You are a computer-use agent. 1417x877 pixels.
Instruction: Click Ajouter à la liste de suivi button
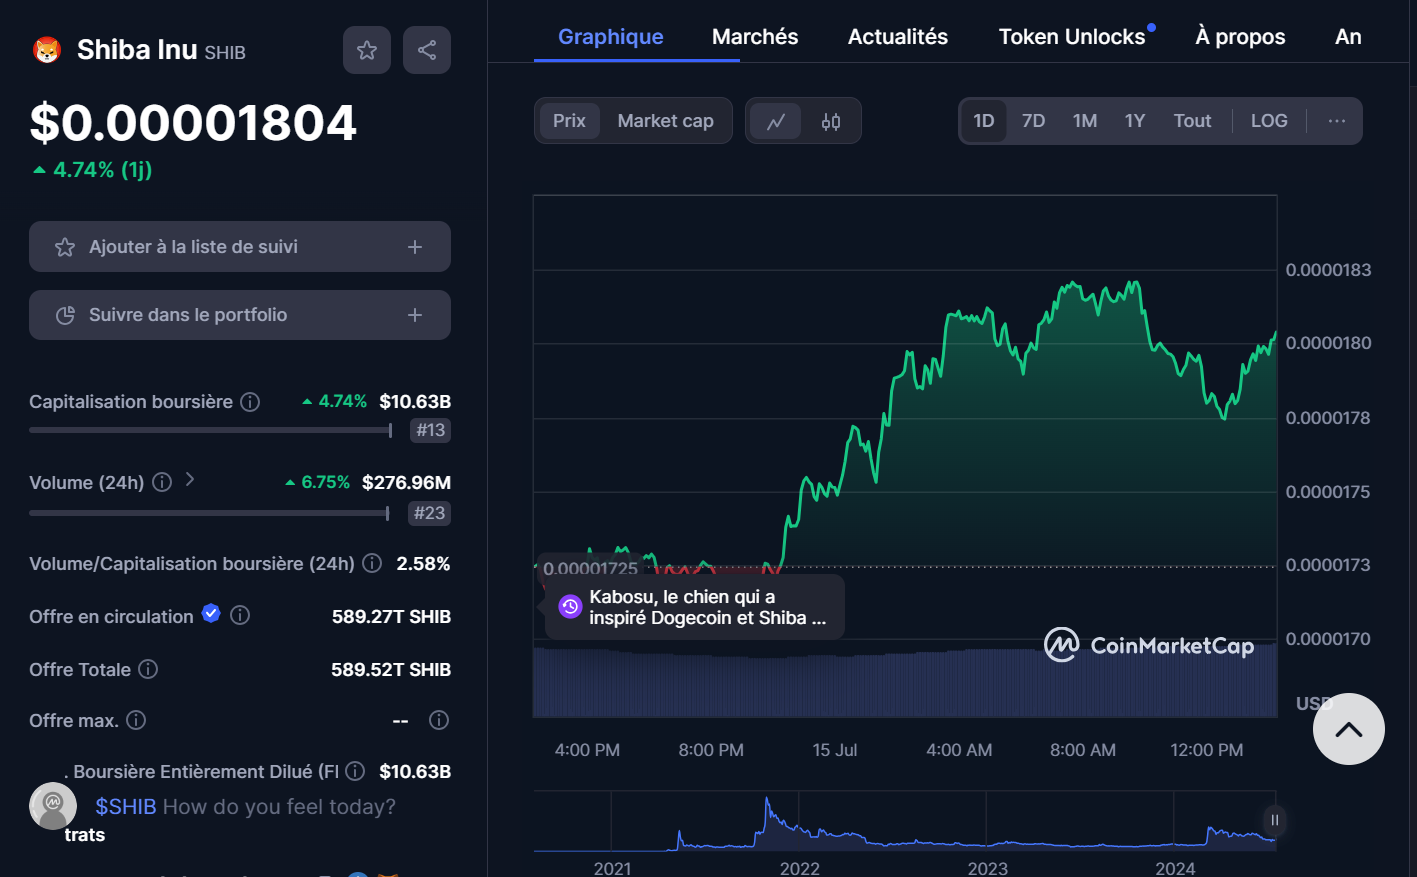240,247
